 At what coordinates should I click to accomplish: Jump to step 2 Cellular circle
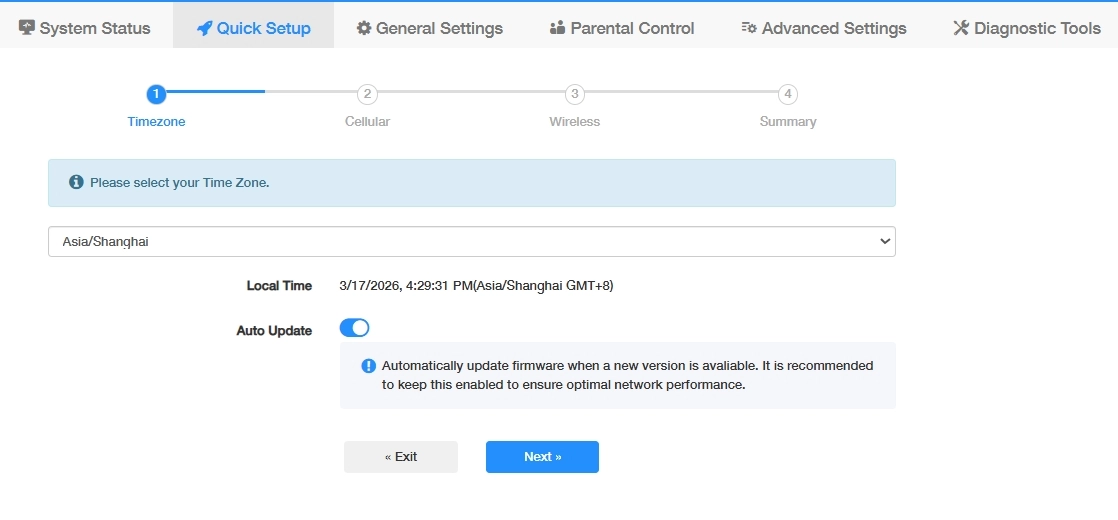point(367,94)
